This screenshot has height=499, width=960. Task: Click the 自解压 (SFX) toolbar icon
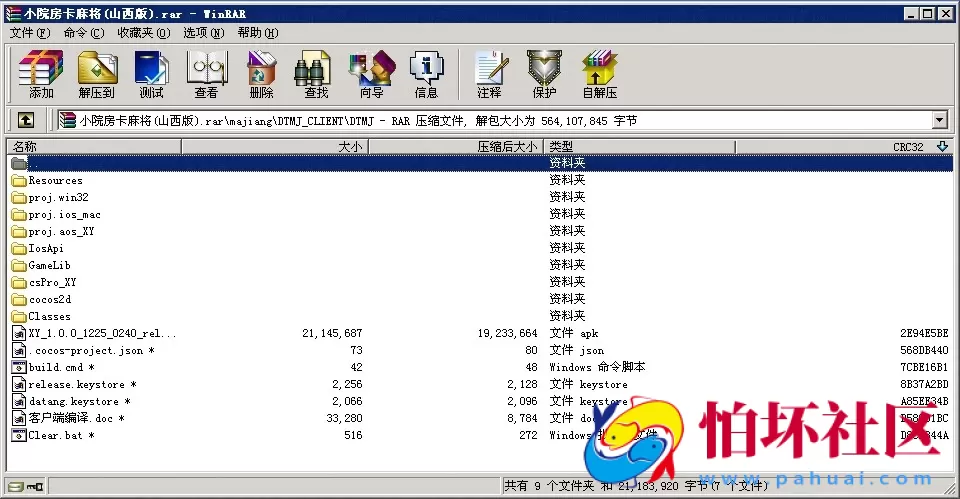[600, 74]
